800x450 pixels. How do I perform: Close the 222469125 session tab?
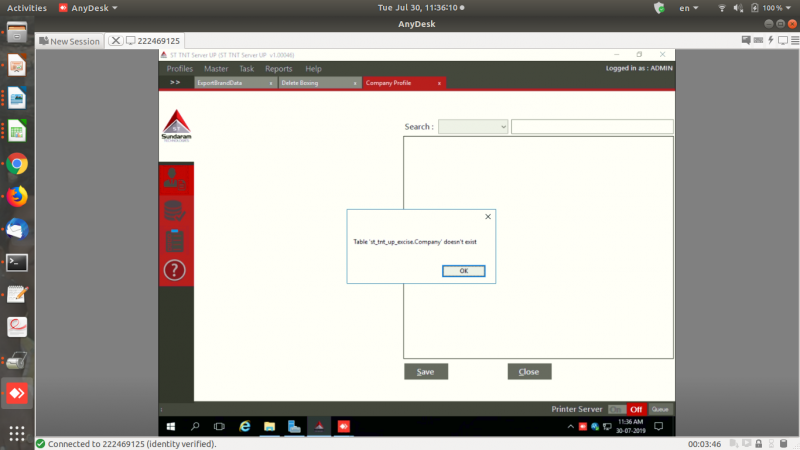(x=116, y=40)
